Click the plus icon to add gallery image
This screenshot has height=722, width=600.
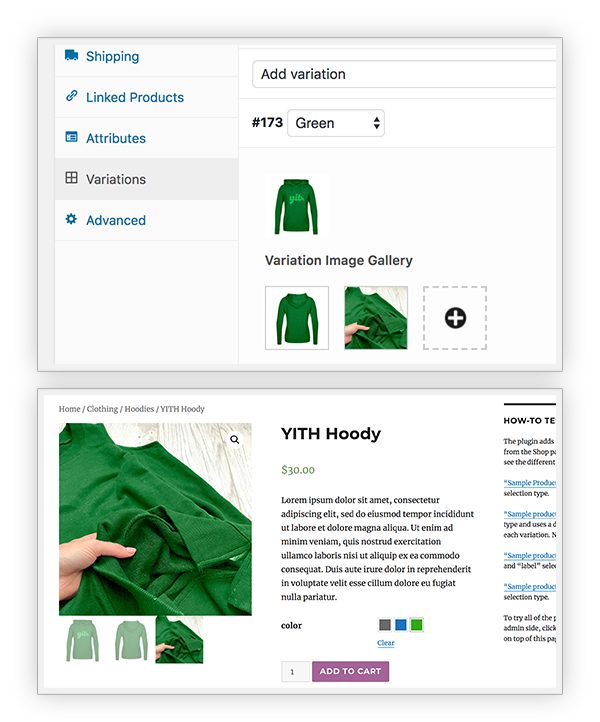click(x=455, y=318)
